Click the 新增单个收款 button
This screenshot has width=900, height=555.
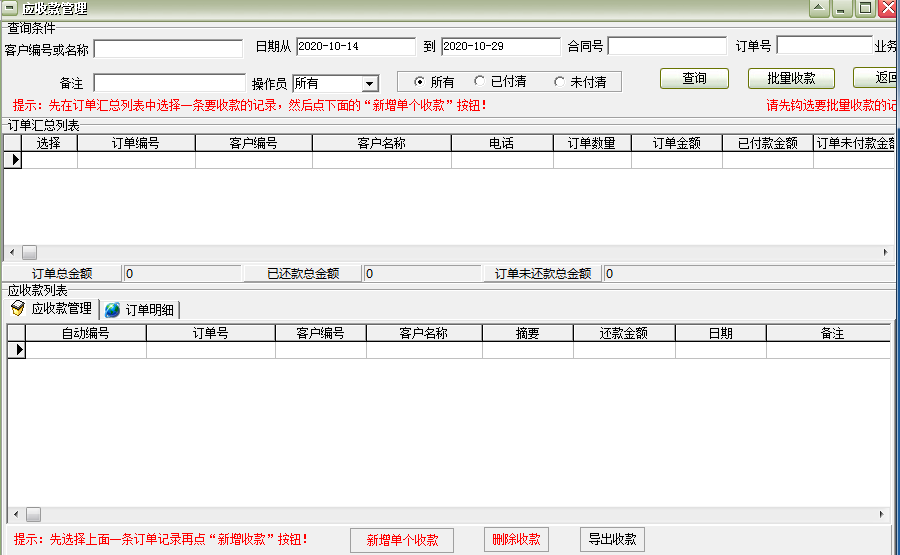click(x=402, y=540)
